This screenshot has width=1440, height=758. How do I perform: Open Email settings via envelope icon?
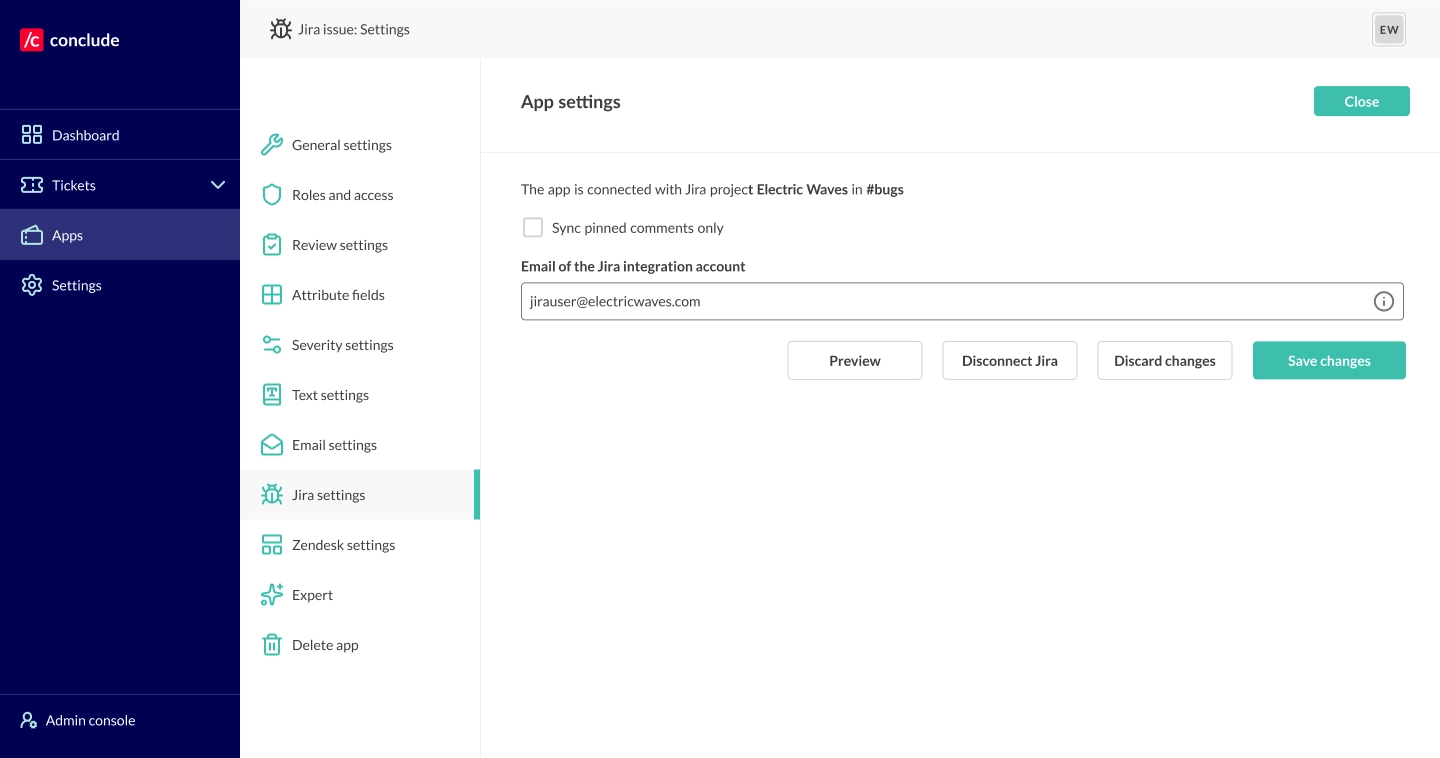(272, 444)
